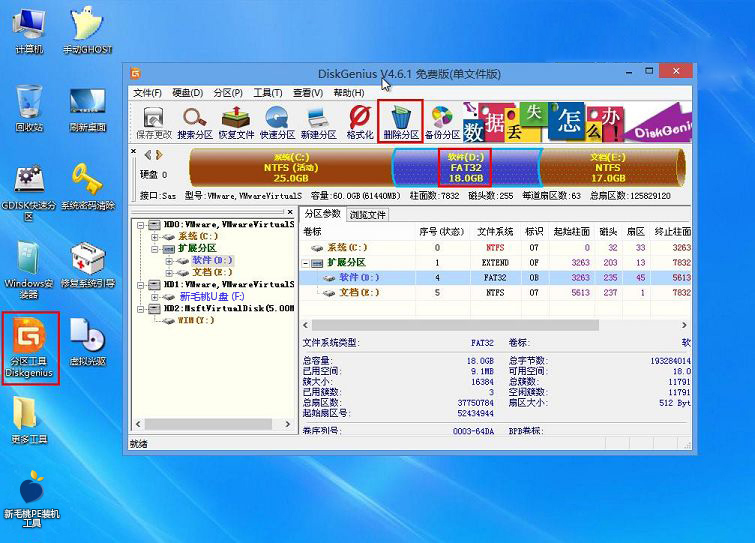Click the tree panel scrollbar thumb
The width and height of the screenshot is (755, 543).
click(x=208, y=424)
